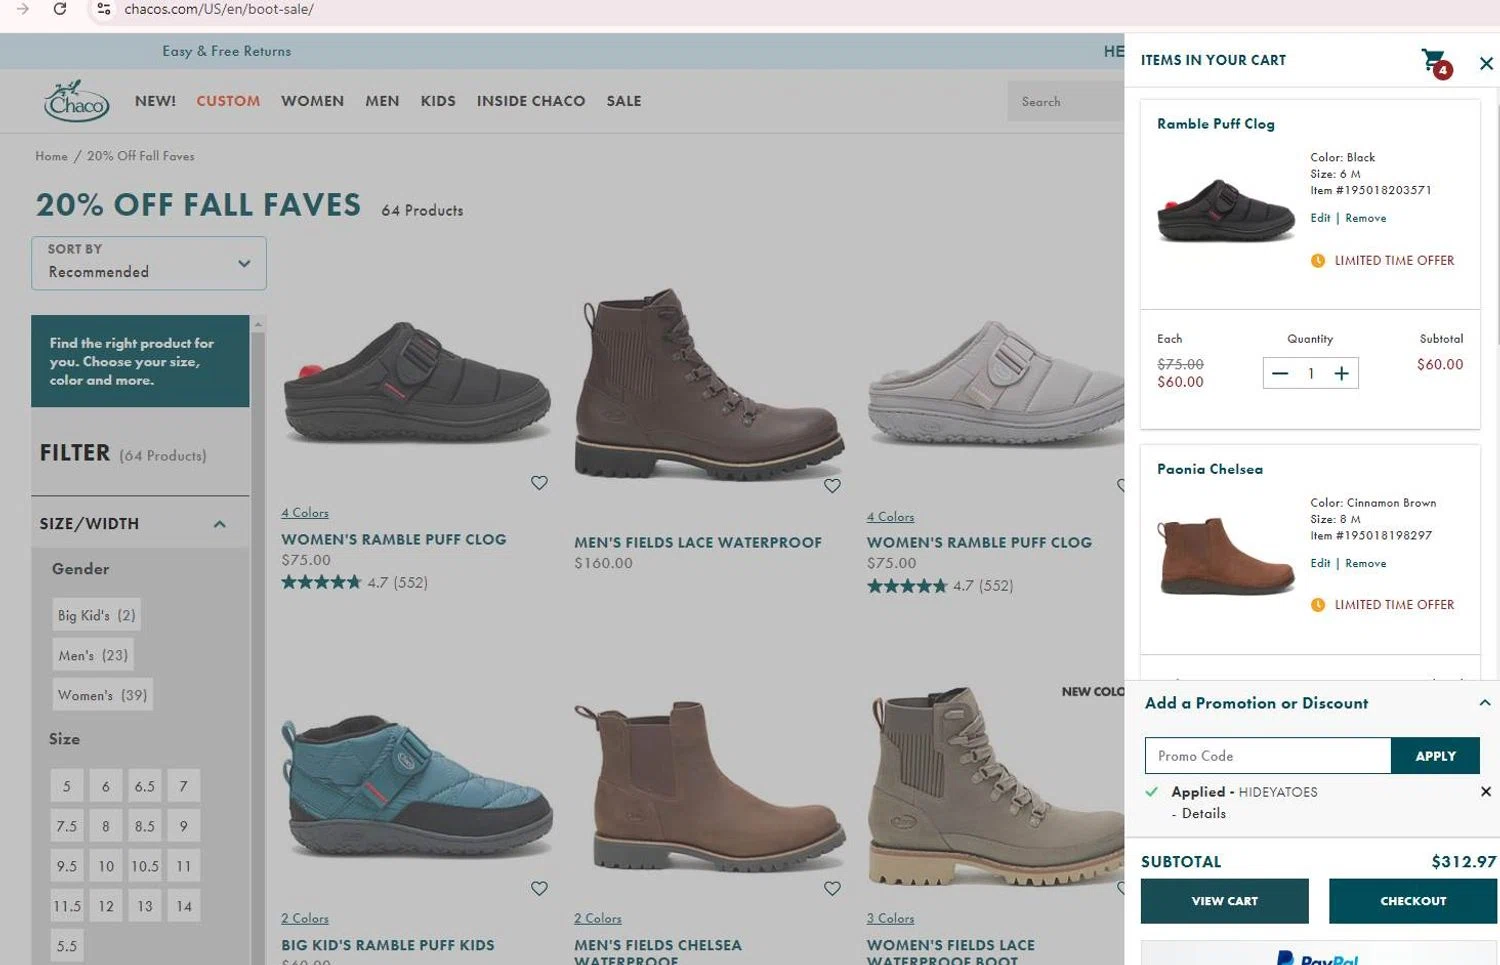Open the INSIDE CHACO menu
Screen dimensions: 1500x965
(x=531, y=101)
